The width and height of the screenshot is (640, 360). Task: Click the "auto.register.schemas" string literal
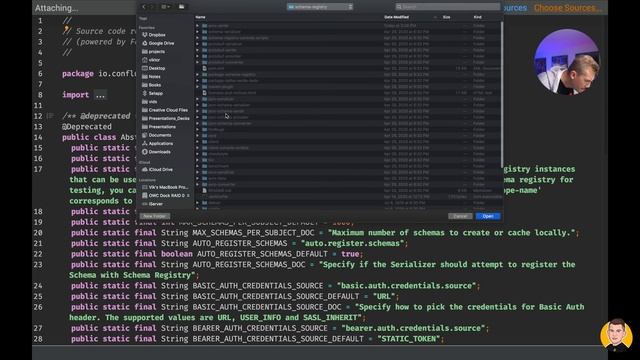tap(352, 244)
